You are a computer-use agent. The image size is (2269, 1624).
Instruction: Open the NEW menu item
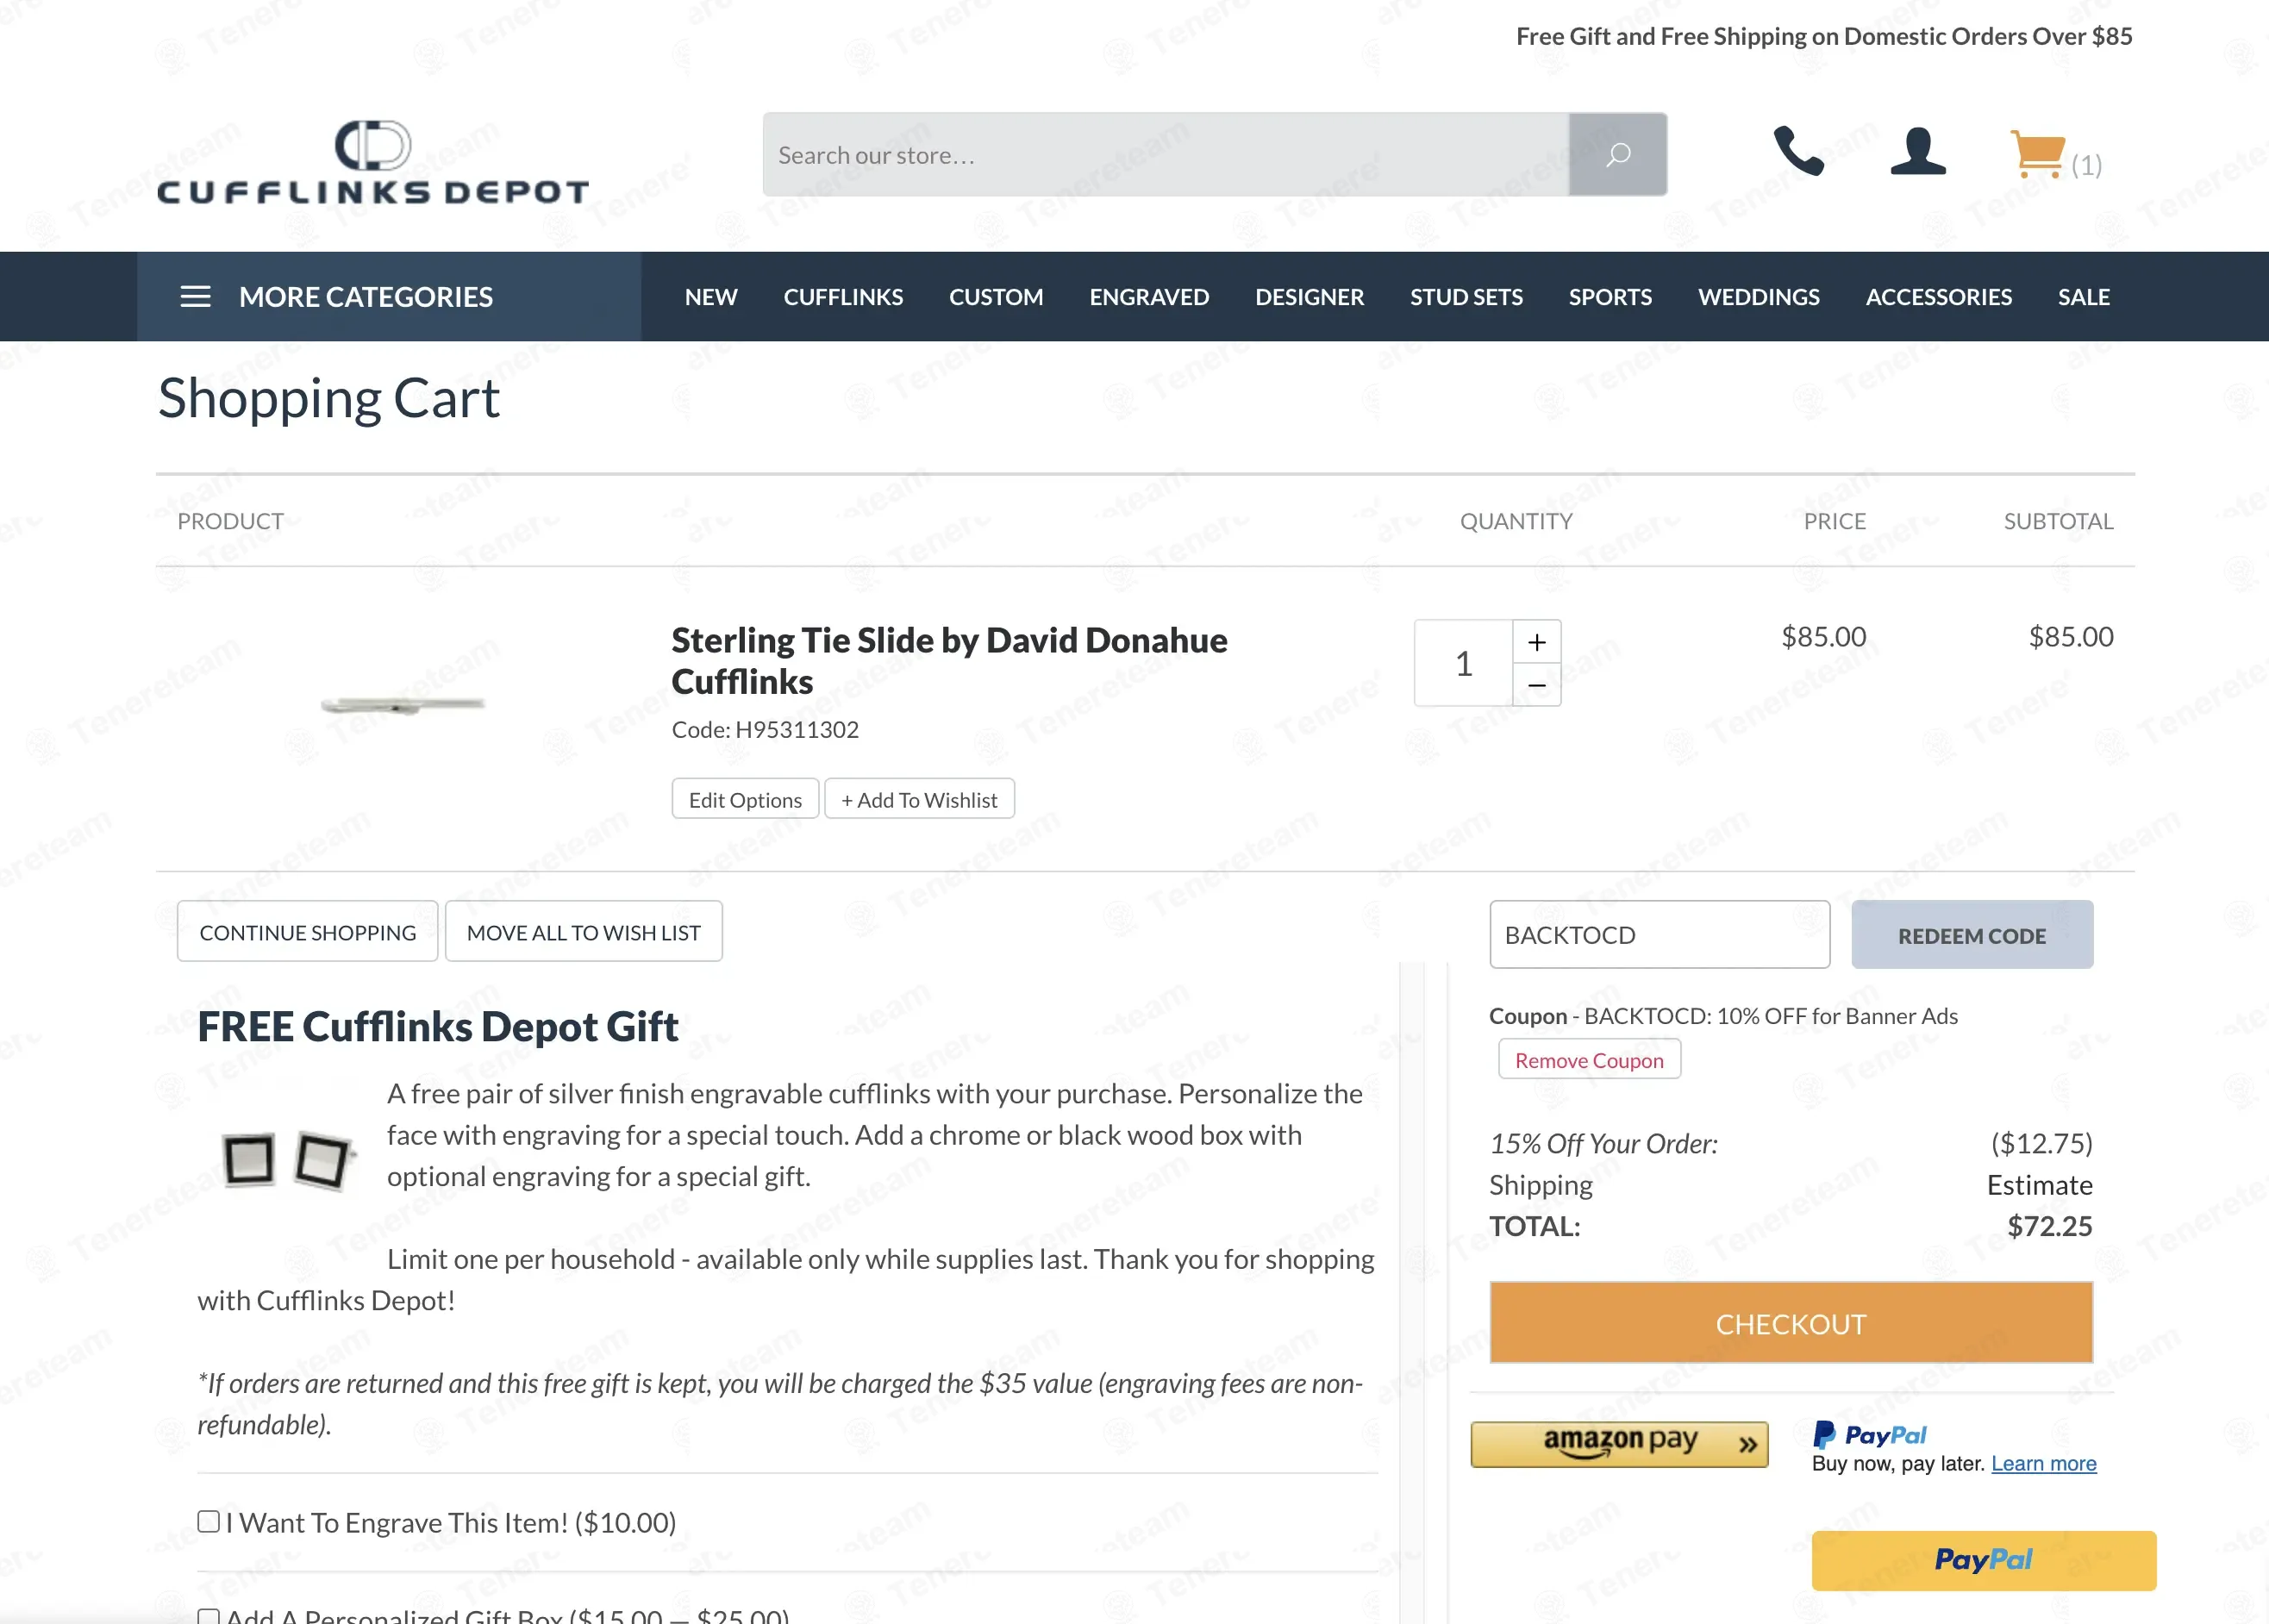(x=711, y=297)
